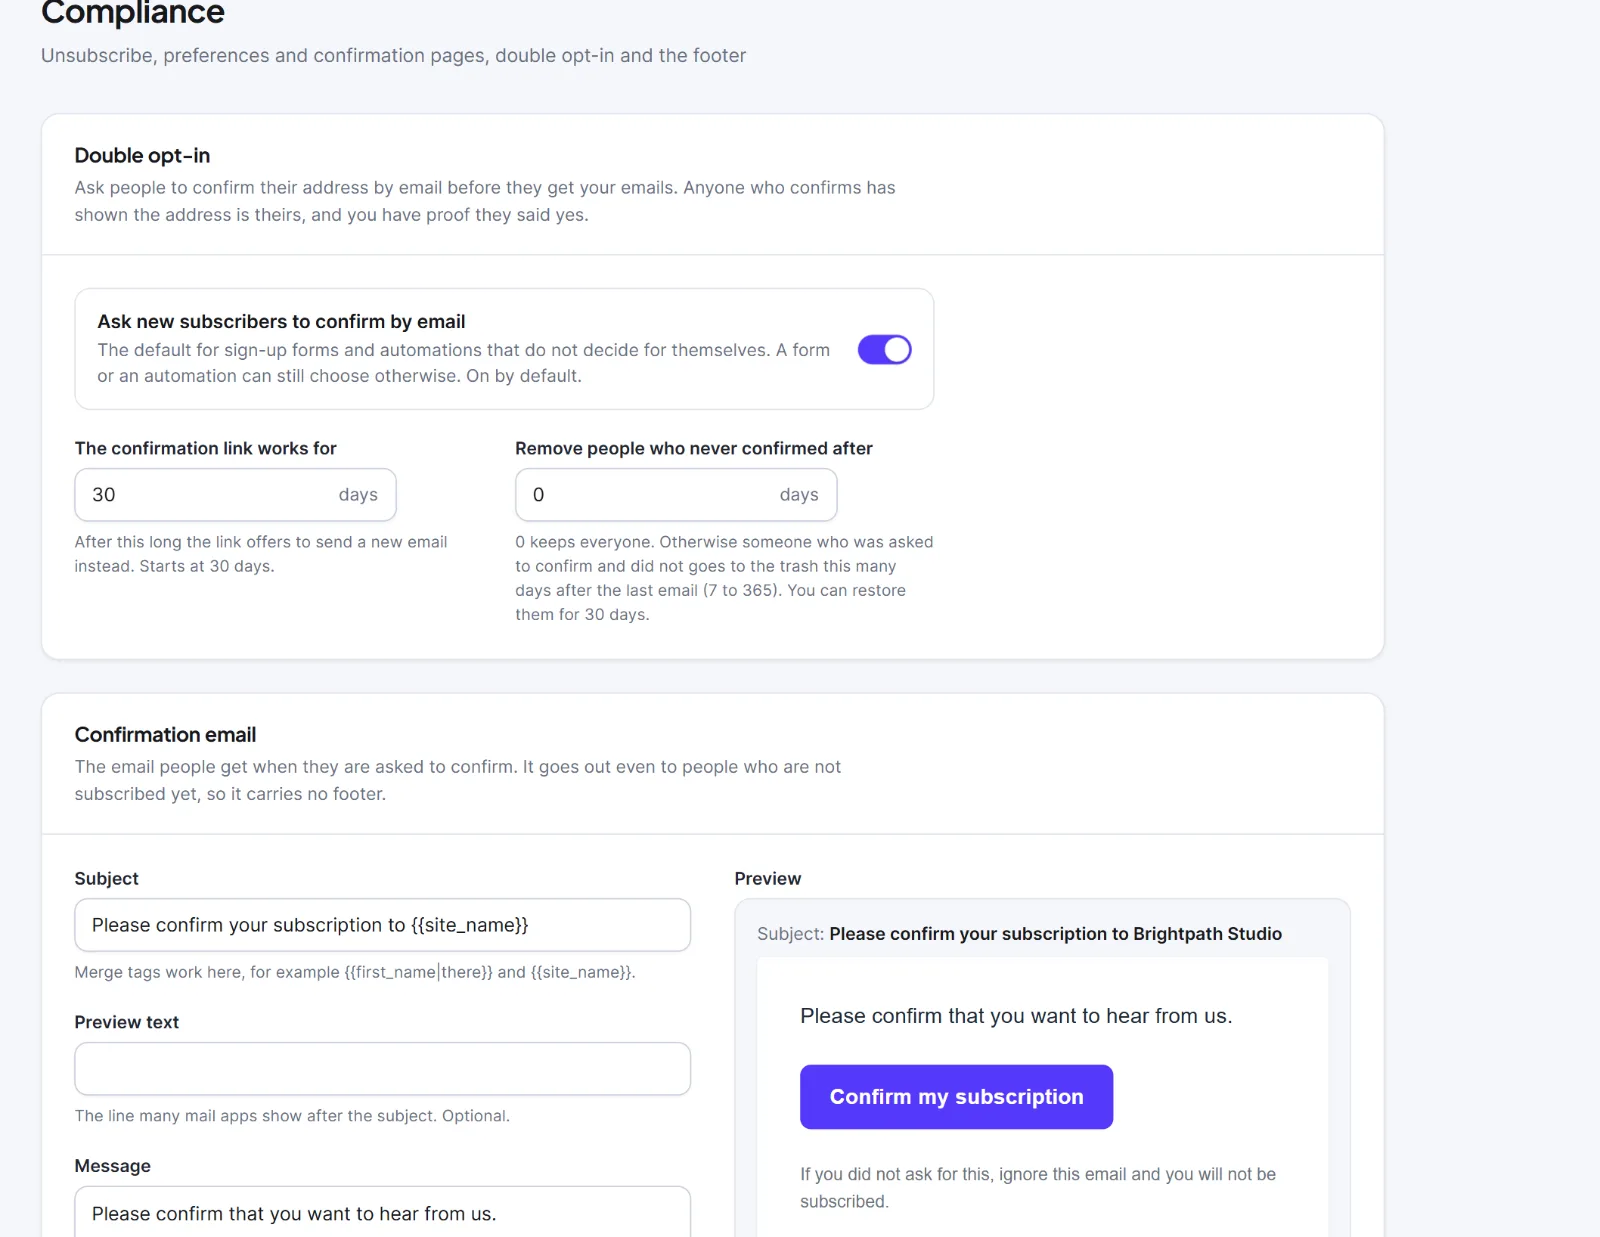Click the merge tags hint under Subject

(x=355, y=972)
